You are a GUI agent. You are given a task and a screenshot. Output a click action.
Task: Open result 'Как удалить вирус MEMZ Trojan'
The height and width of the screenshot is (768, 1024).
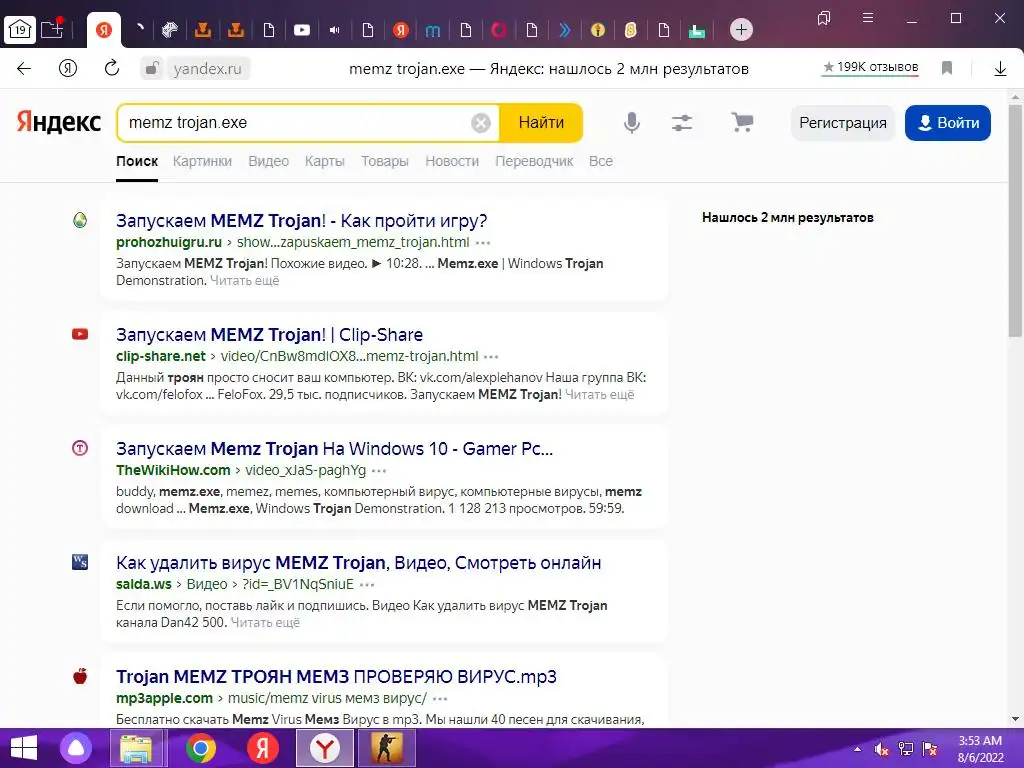coord(359,563)
